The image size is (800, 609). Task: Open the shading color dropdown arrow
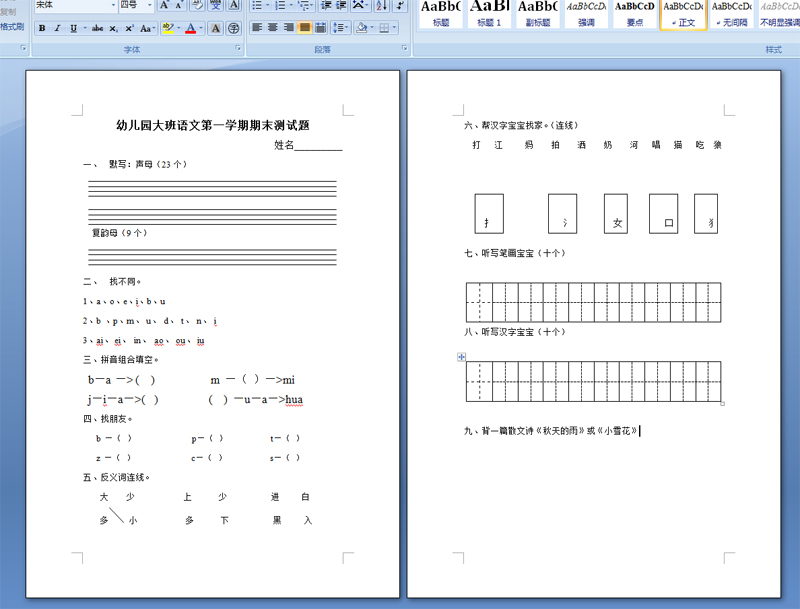(x=371, y=28)
